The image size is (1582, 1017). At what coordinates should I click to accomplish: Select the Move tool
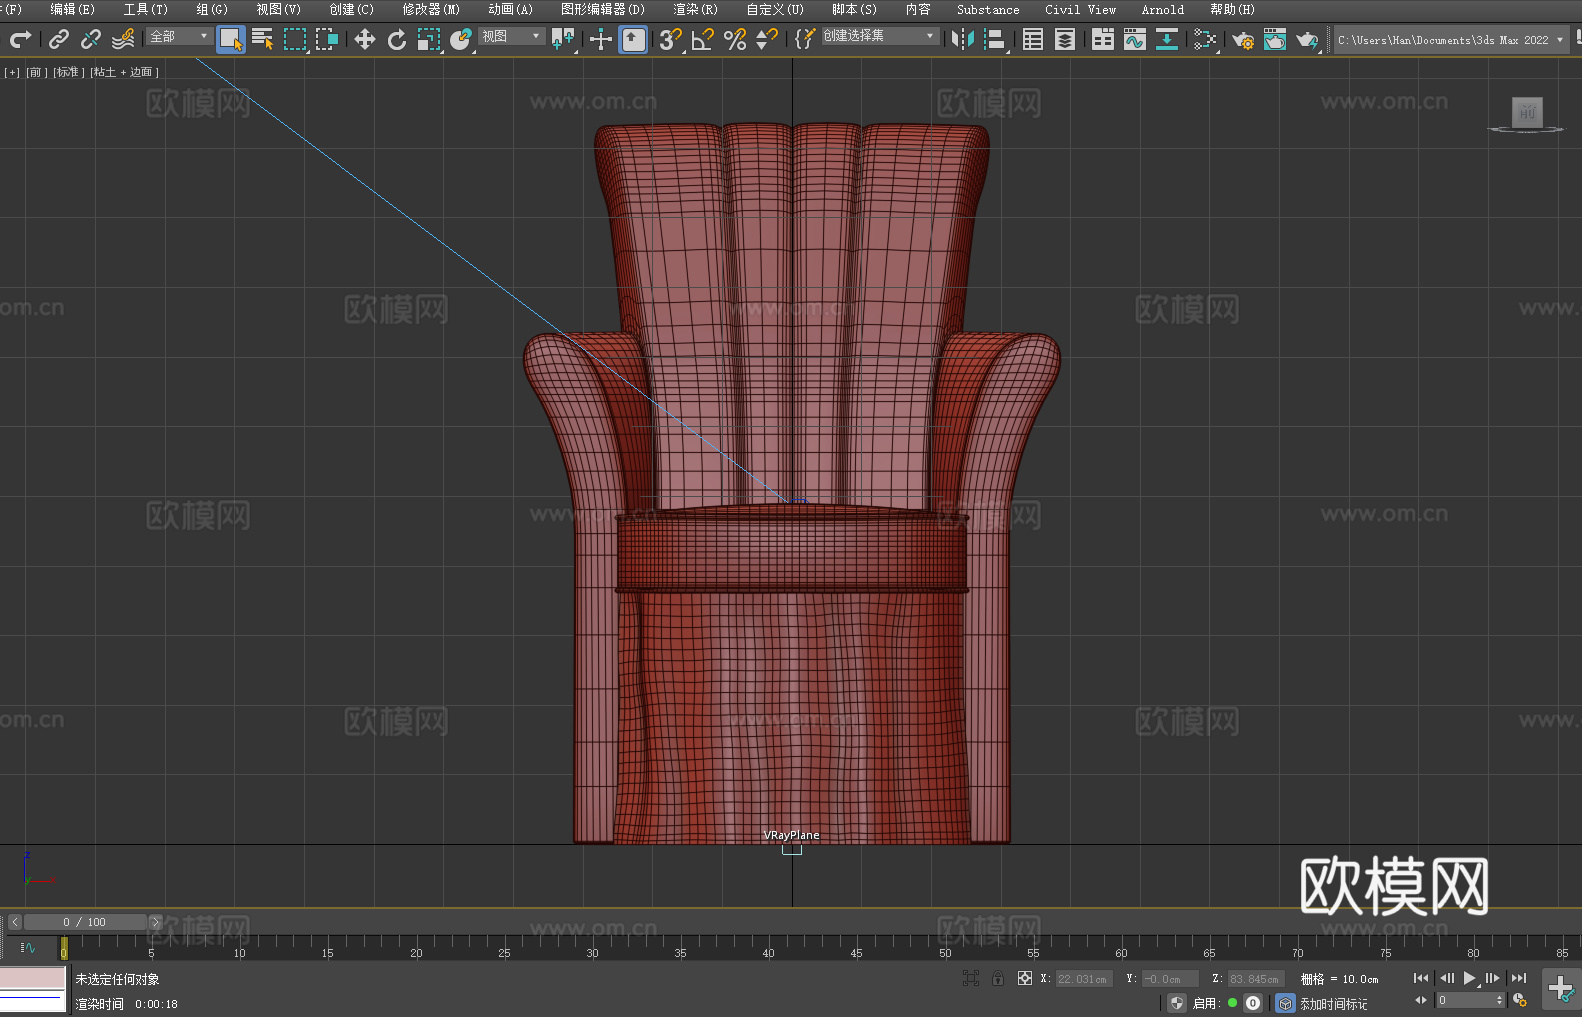pos(365,39)
